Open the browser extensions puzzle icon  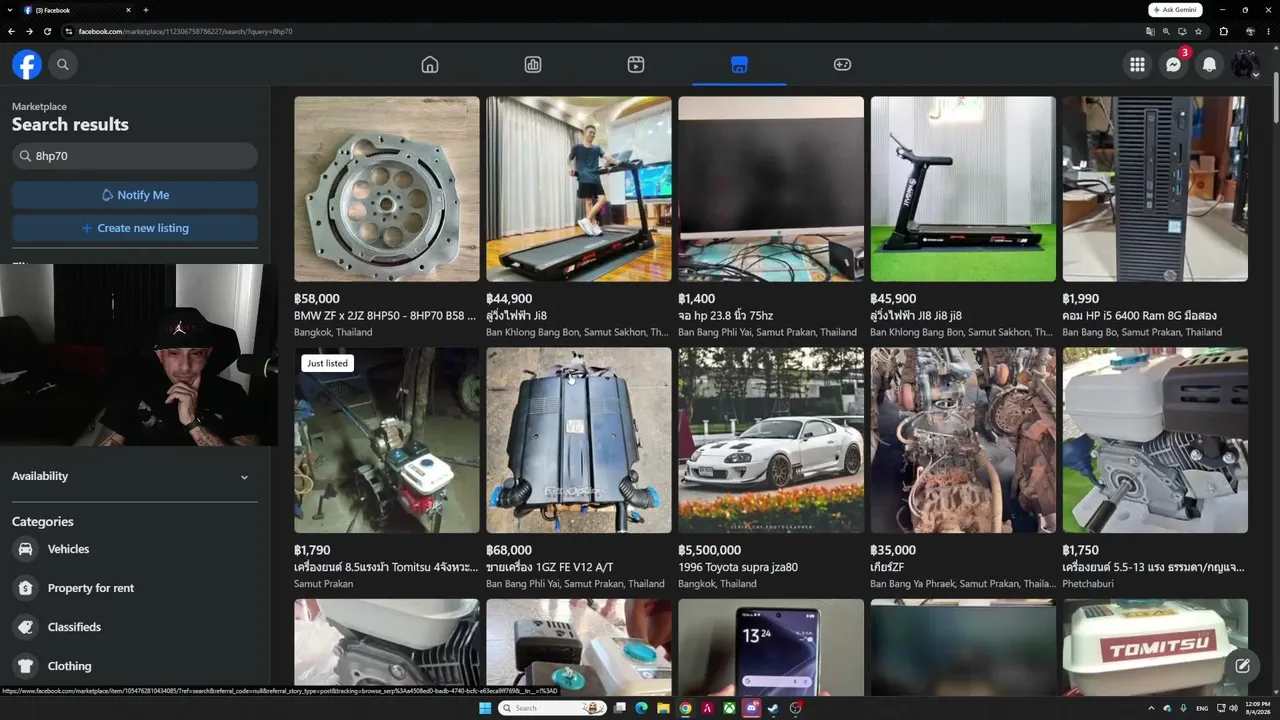coord(1223,31)
